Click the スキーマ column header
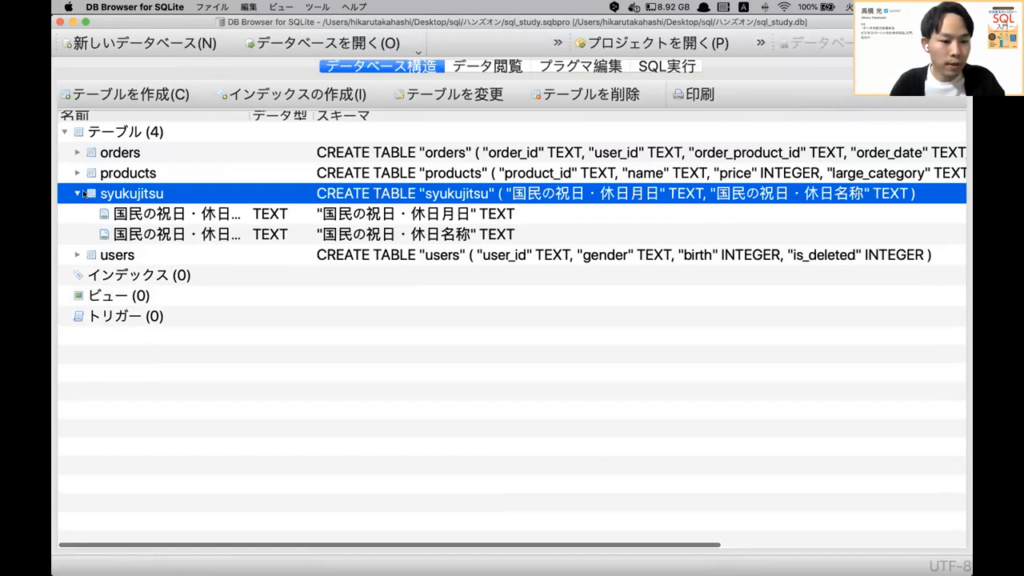This screenshot has height=576, width=1024. (343, 116)
